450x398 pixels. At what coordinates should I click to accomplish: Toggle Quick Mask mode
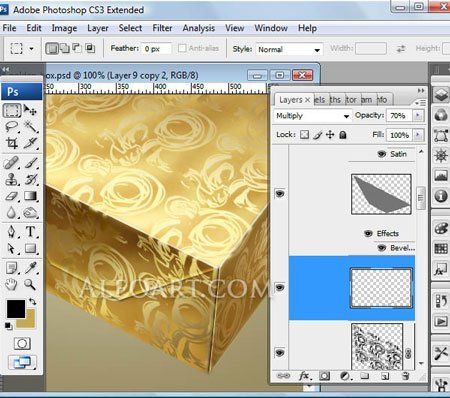coord(22,343)
